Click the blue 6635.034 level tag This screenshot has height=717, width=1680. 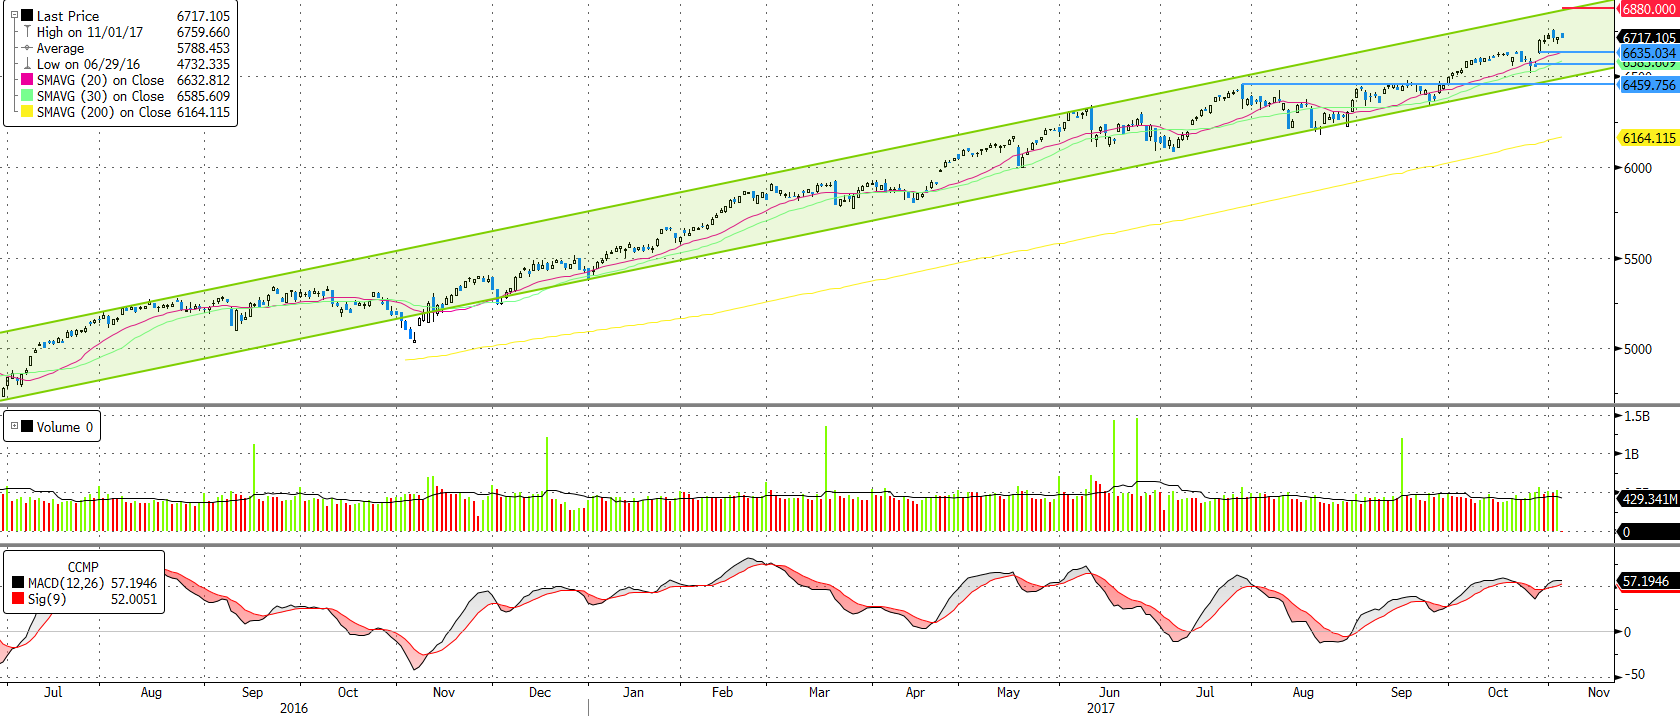1647,53
